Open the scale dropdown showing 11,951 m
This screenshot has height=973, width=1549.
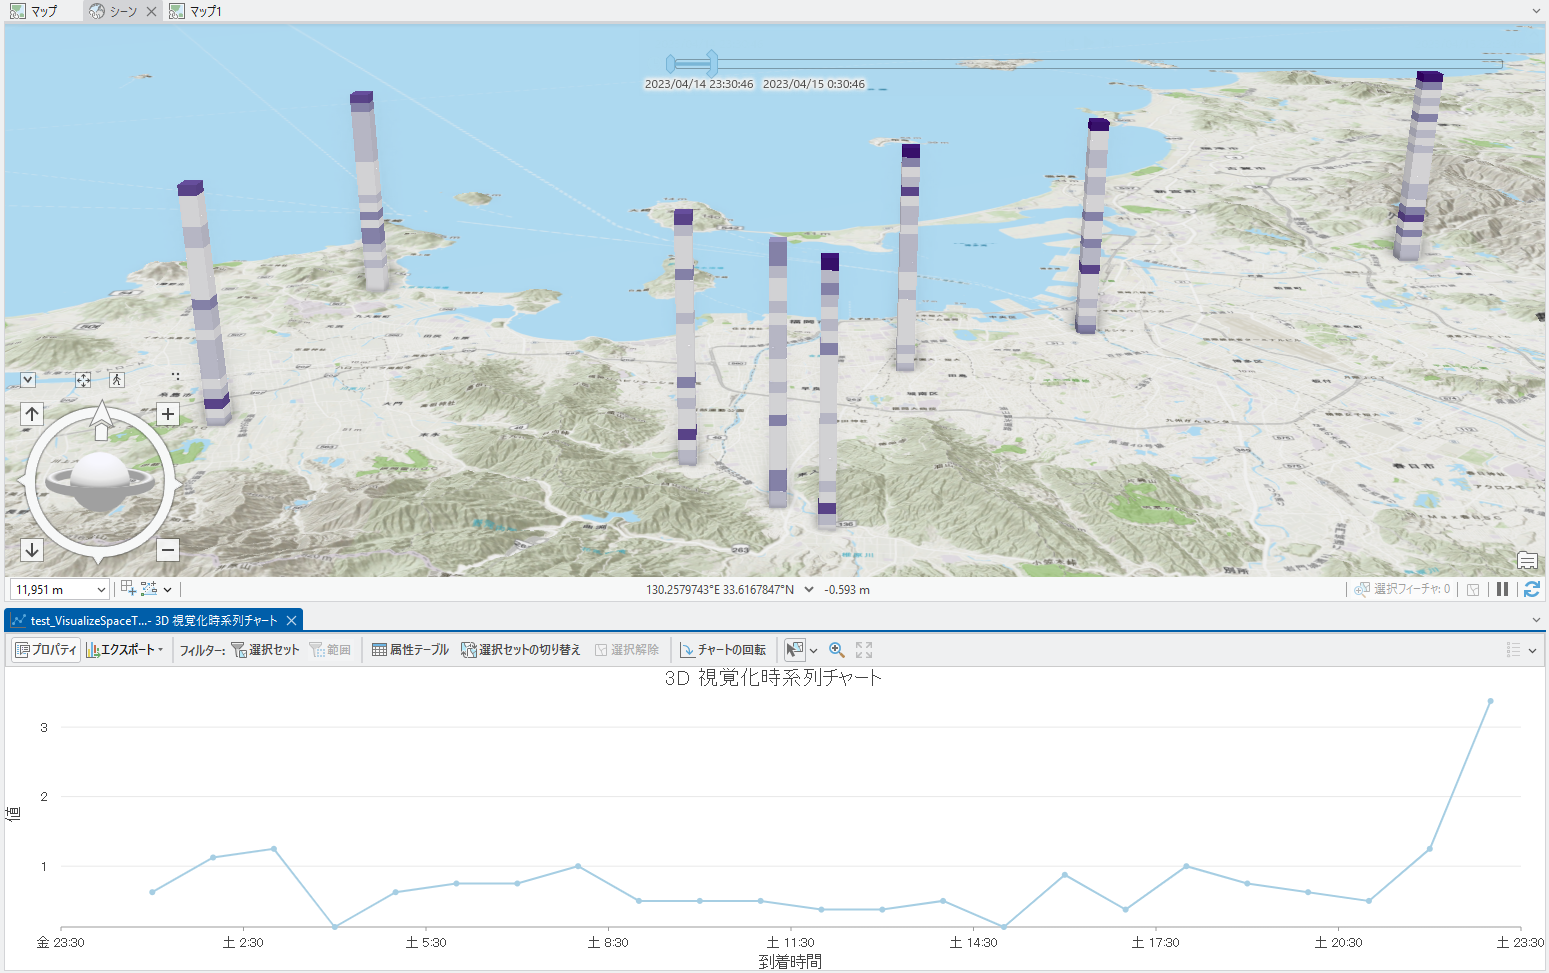(x=100, y=590)
